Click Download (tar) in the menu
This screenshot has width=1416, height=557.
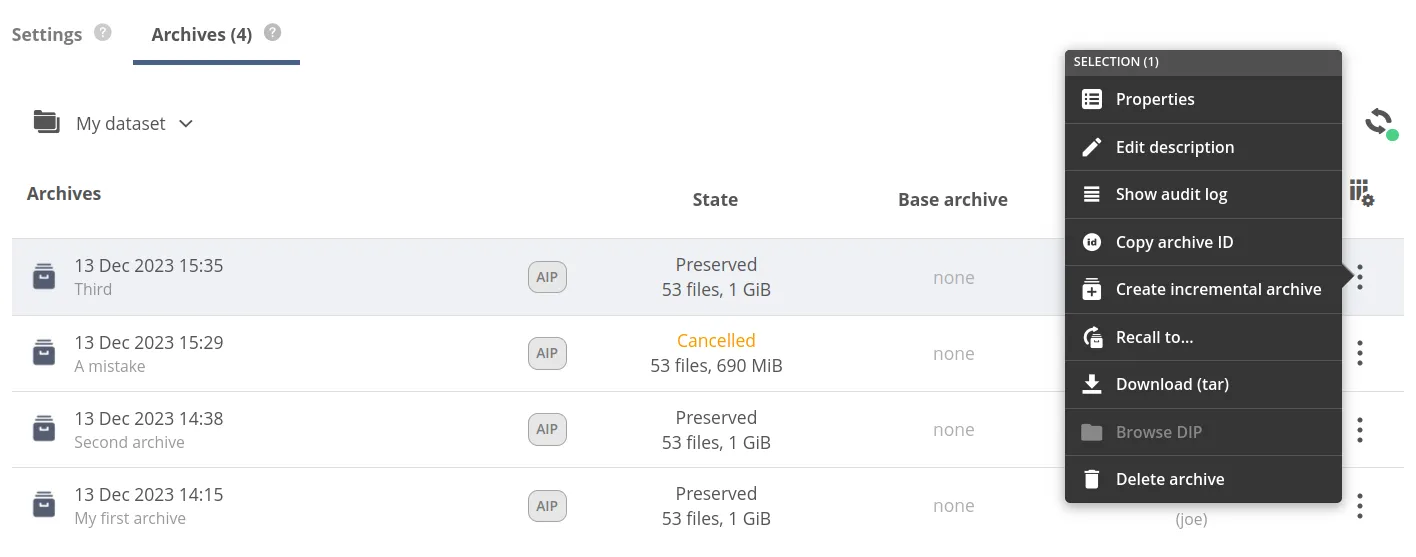1172,384
